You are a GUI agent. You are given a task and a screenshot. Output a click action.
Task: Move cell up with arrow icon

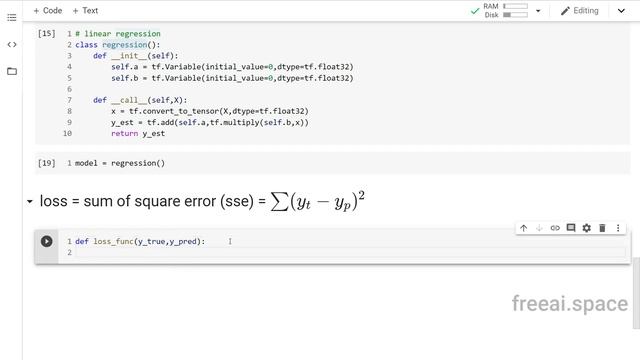524,228
